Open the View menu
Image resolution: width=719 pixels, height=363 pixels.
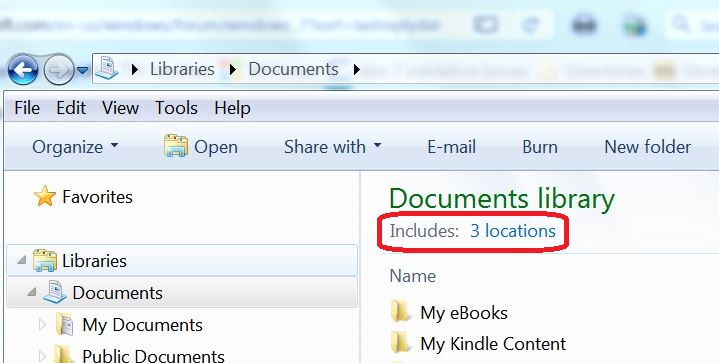121,108
